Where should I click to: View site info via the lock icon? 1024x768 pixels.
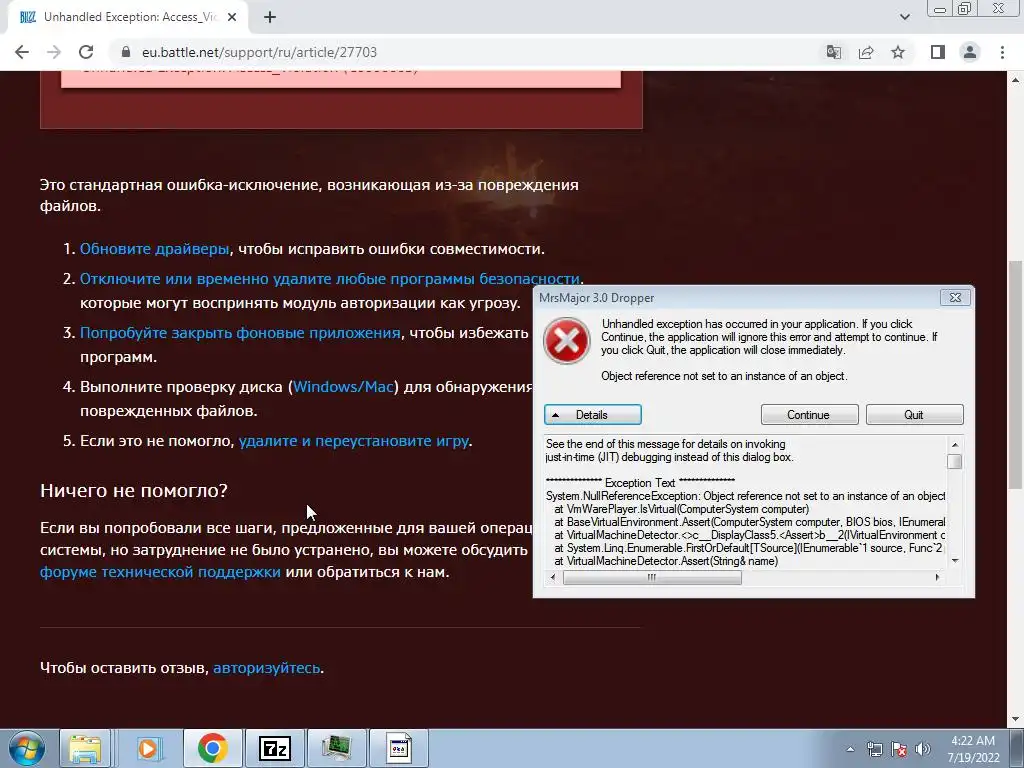tap(126, 52)
